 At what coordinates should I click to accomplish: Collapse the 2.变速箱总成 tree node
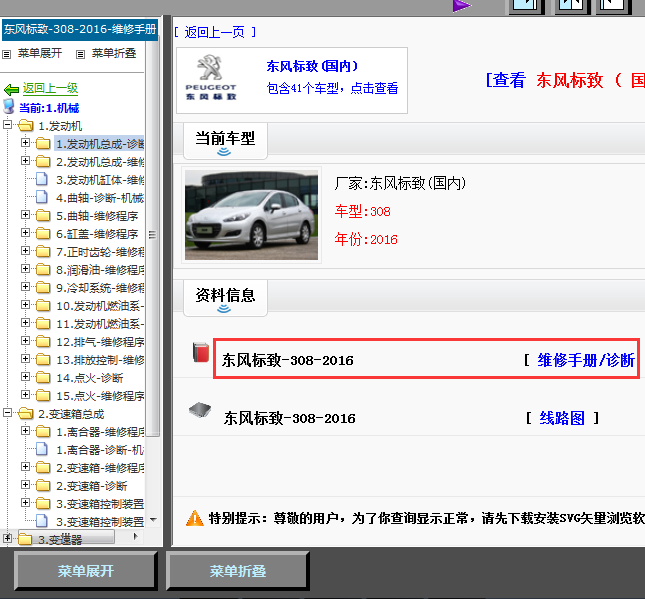7,412
